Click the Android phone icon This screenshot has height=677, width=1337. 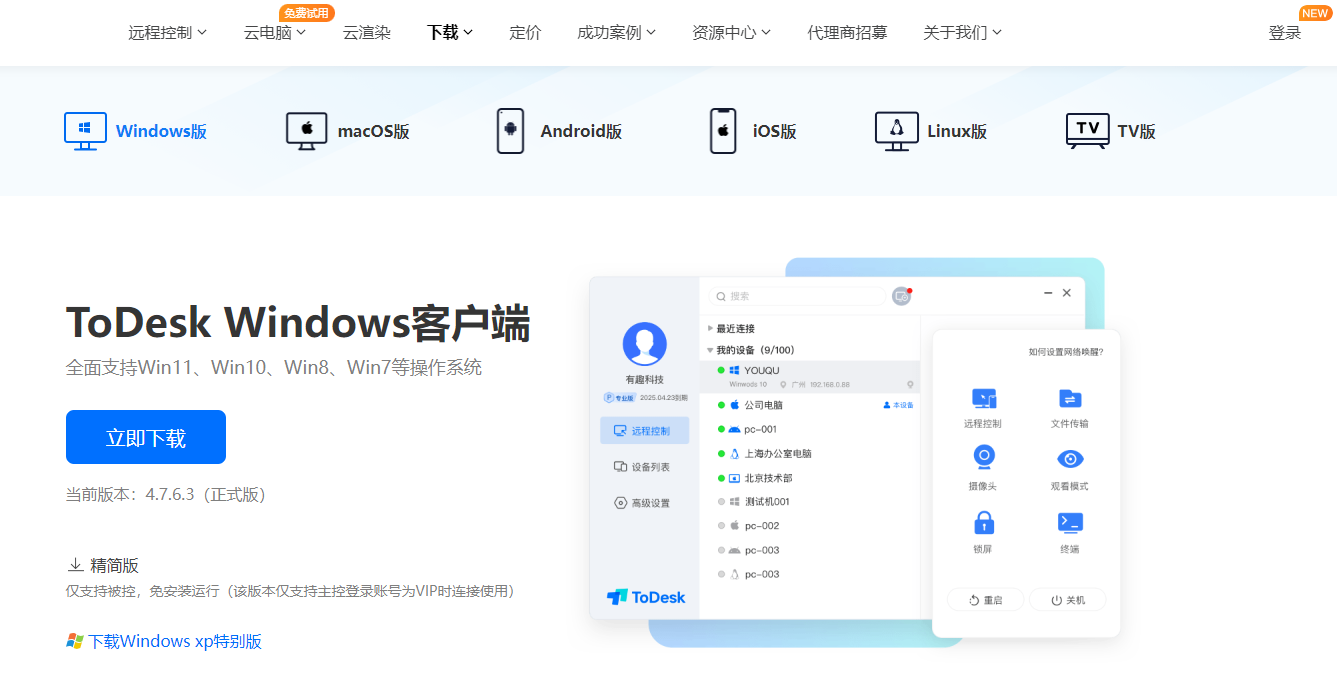[510, 131]
